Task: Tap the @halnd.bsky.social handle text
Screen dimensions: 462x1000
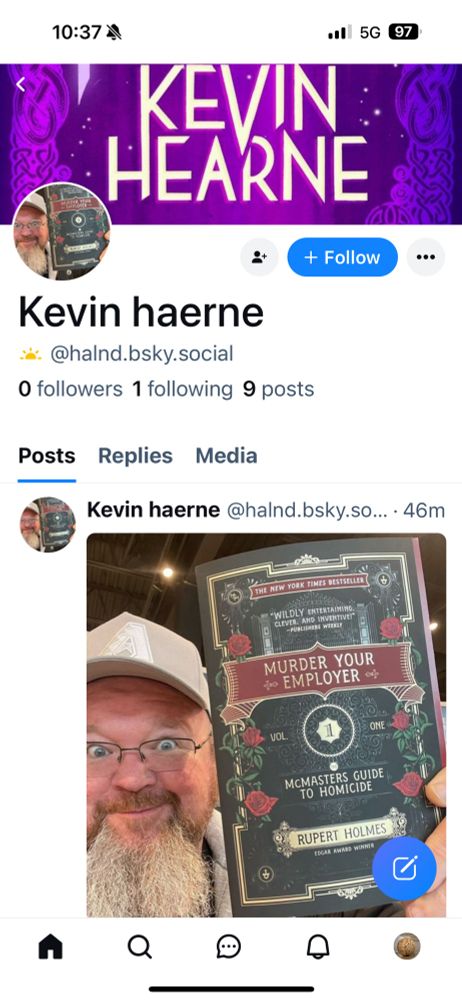Action: pyautogui.click(x=141, y=353)
